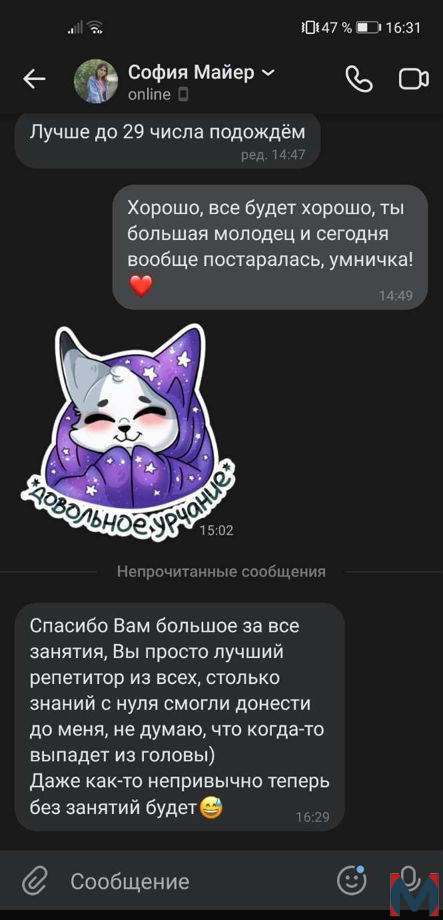Tap the red heart emoji in message
Screen dimensions: 443x920
[140, 286]
